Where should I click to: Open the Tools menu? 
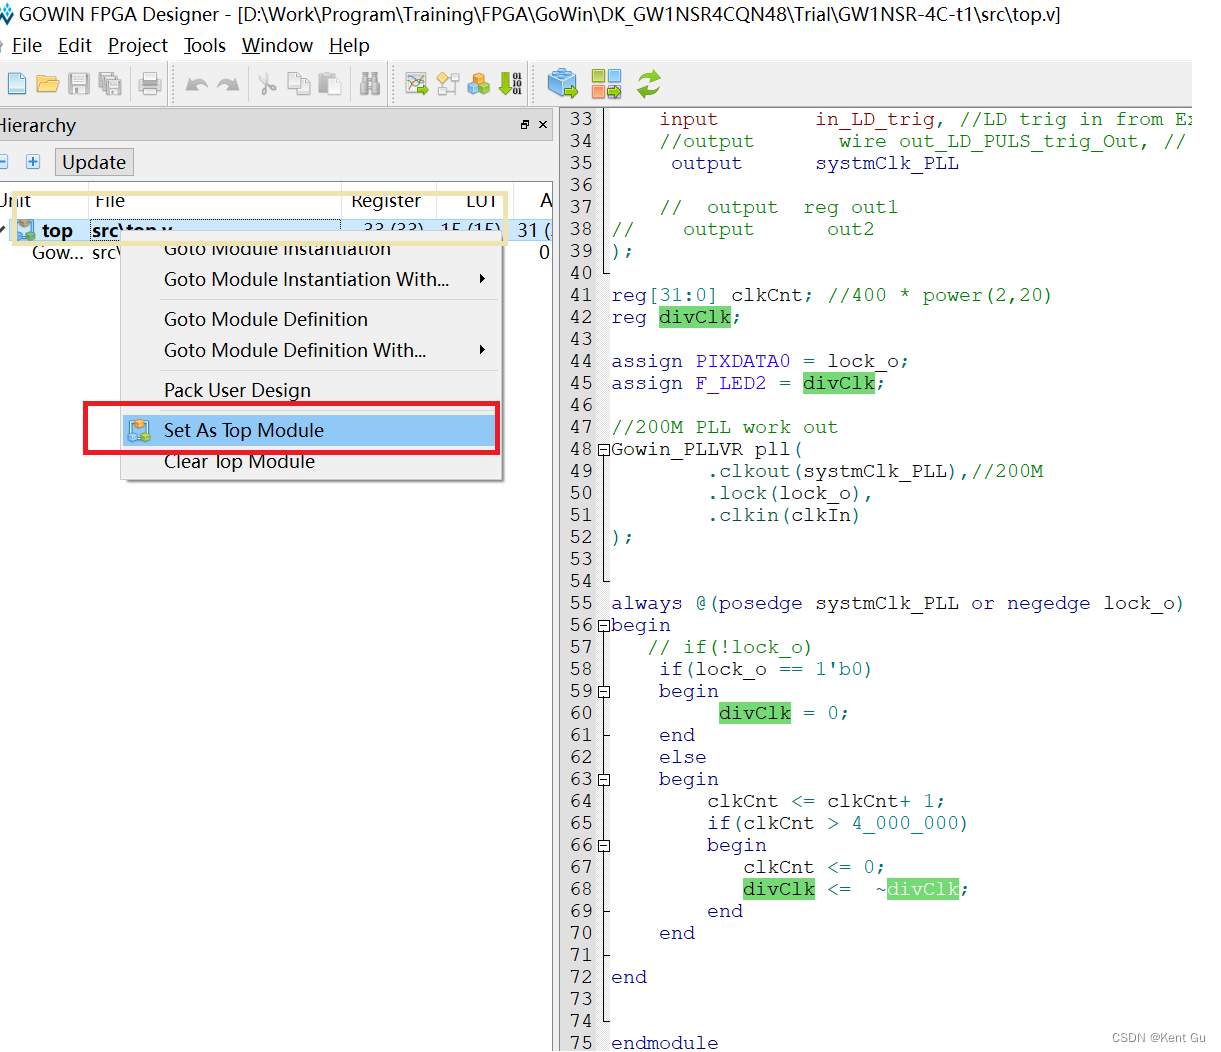click(x=205, y=45)
